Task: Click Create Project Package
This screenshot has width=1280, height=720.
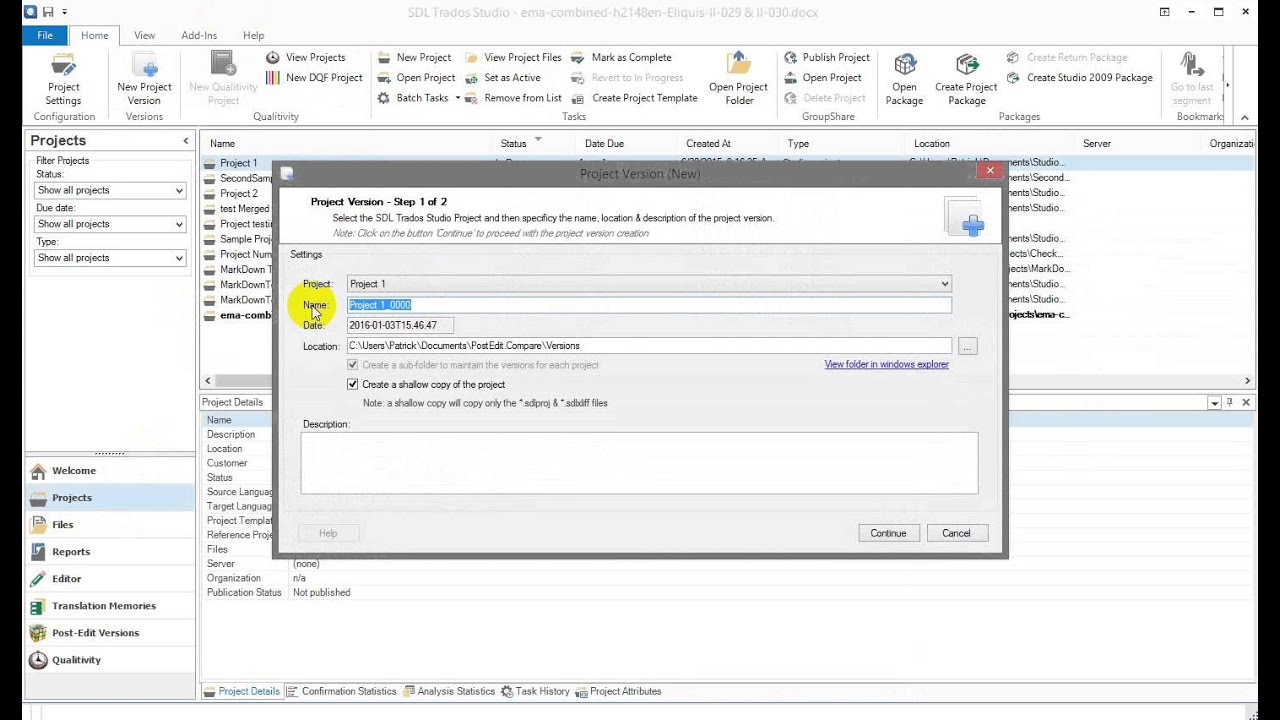Action: click(966, 80)
